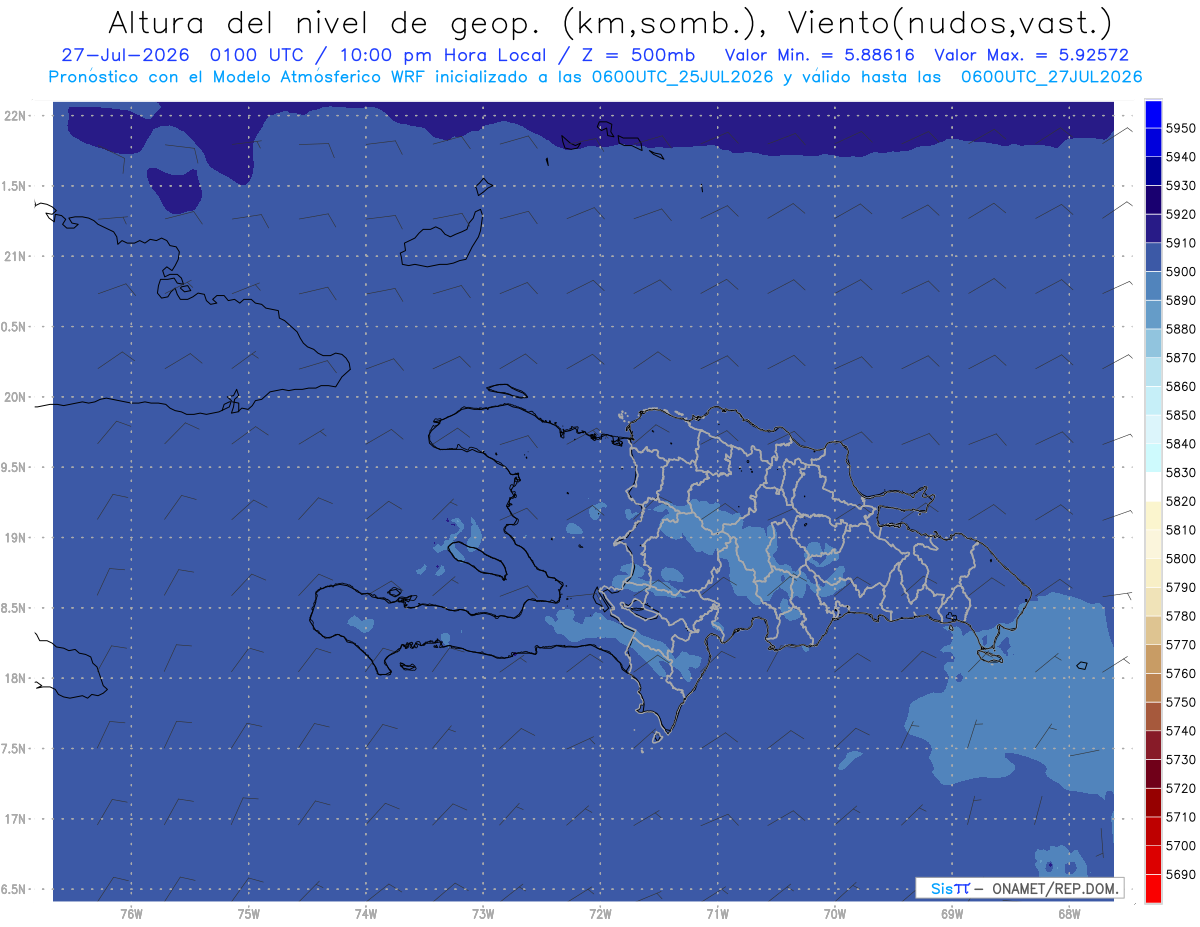Click the 18N latitude label
Screen dimensions: 1200x927
(x=17, y=678)
